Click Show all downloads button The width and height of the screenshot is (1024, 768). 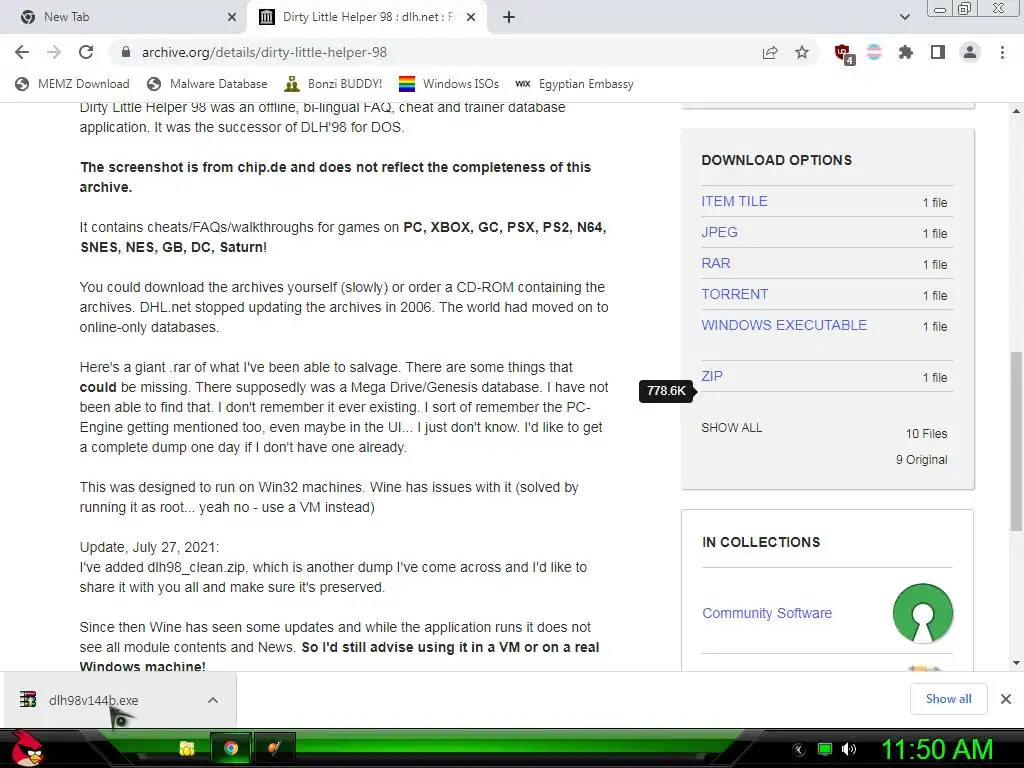[948, 699]
